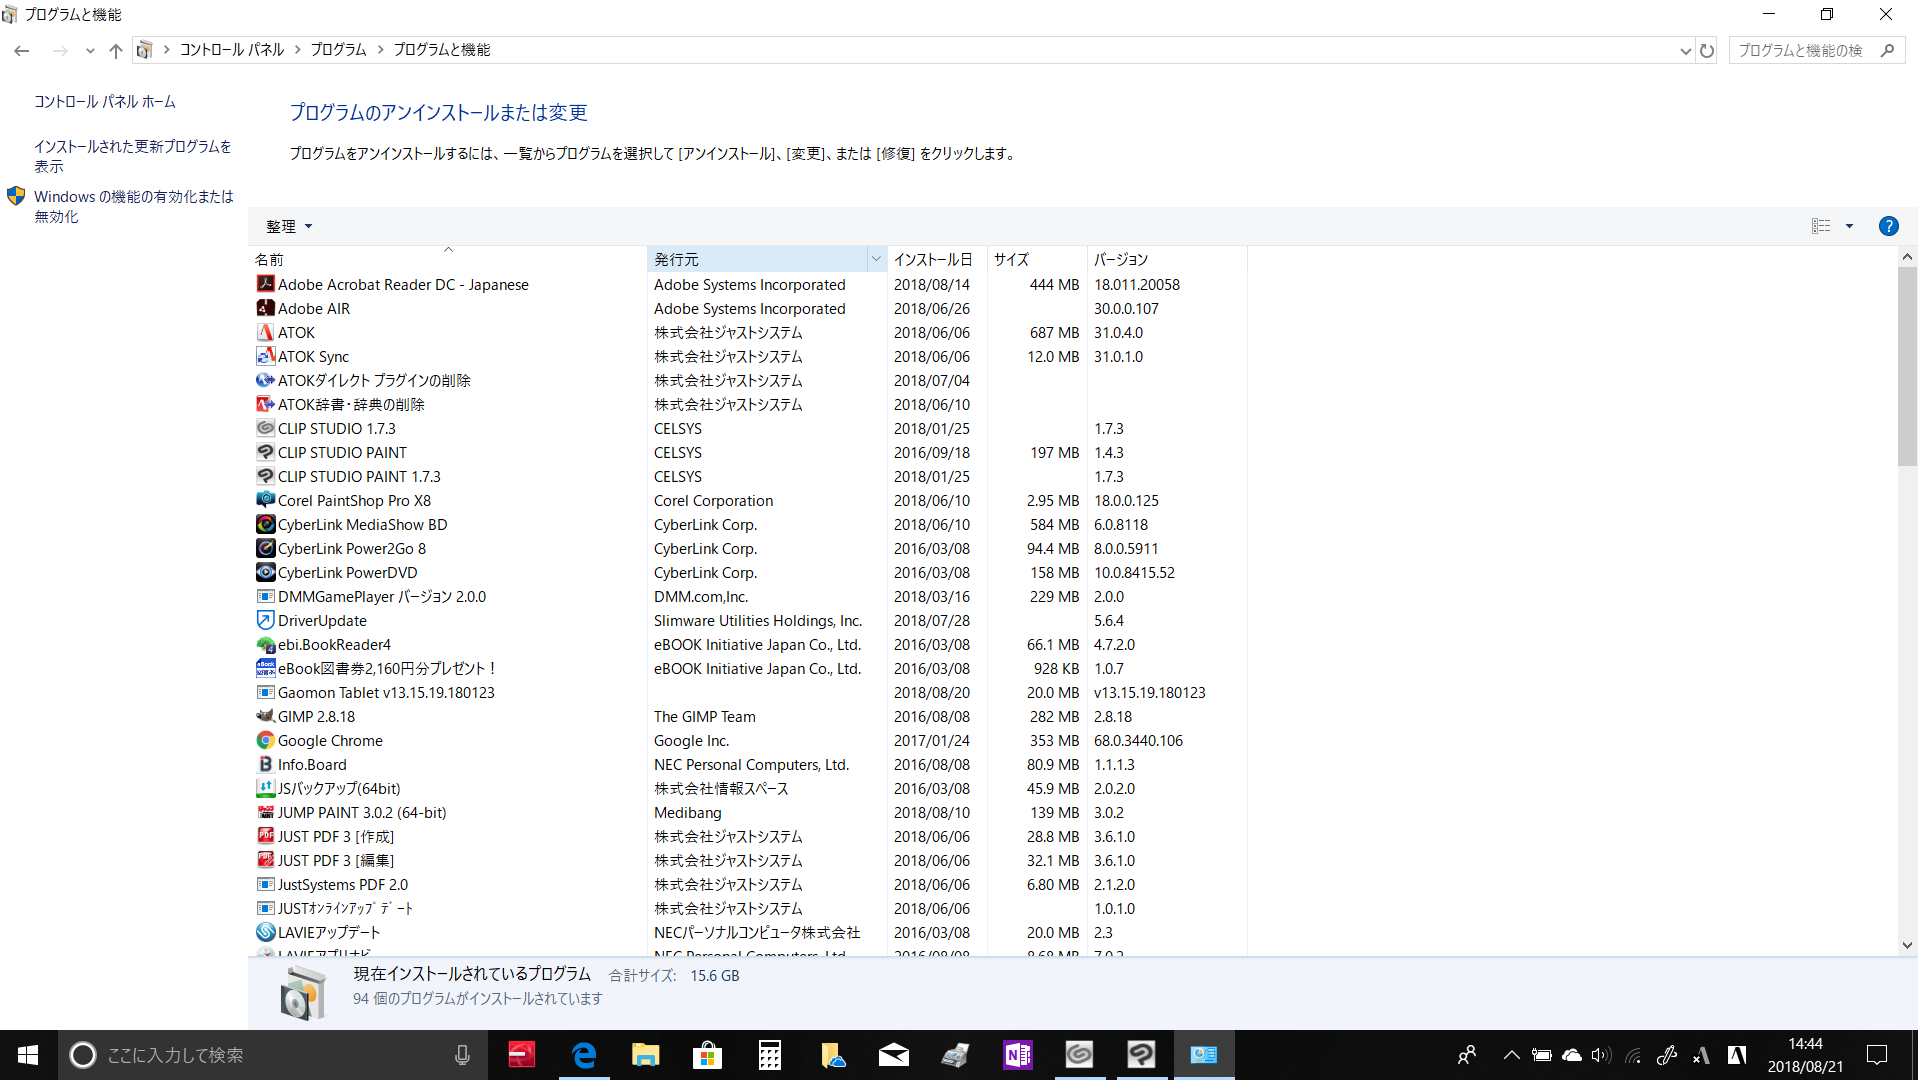
Task: Go up one folder level
Action: click(116, 50)
